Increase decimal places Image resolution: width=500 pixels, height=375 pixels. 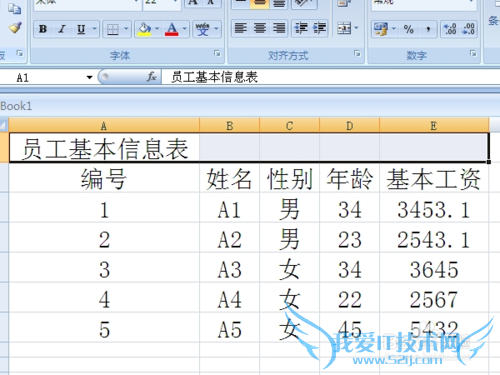click(x=450, y=29)
